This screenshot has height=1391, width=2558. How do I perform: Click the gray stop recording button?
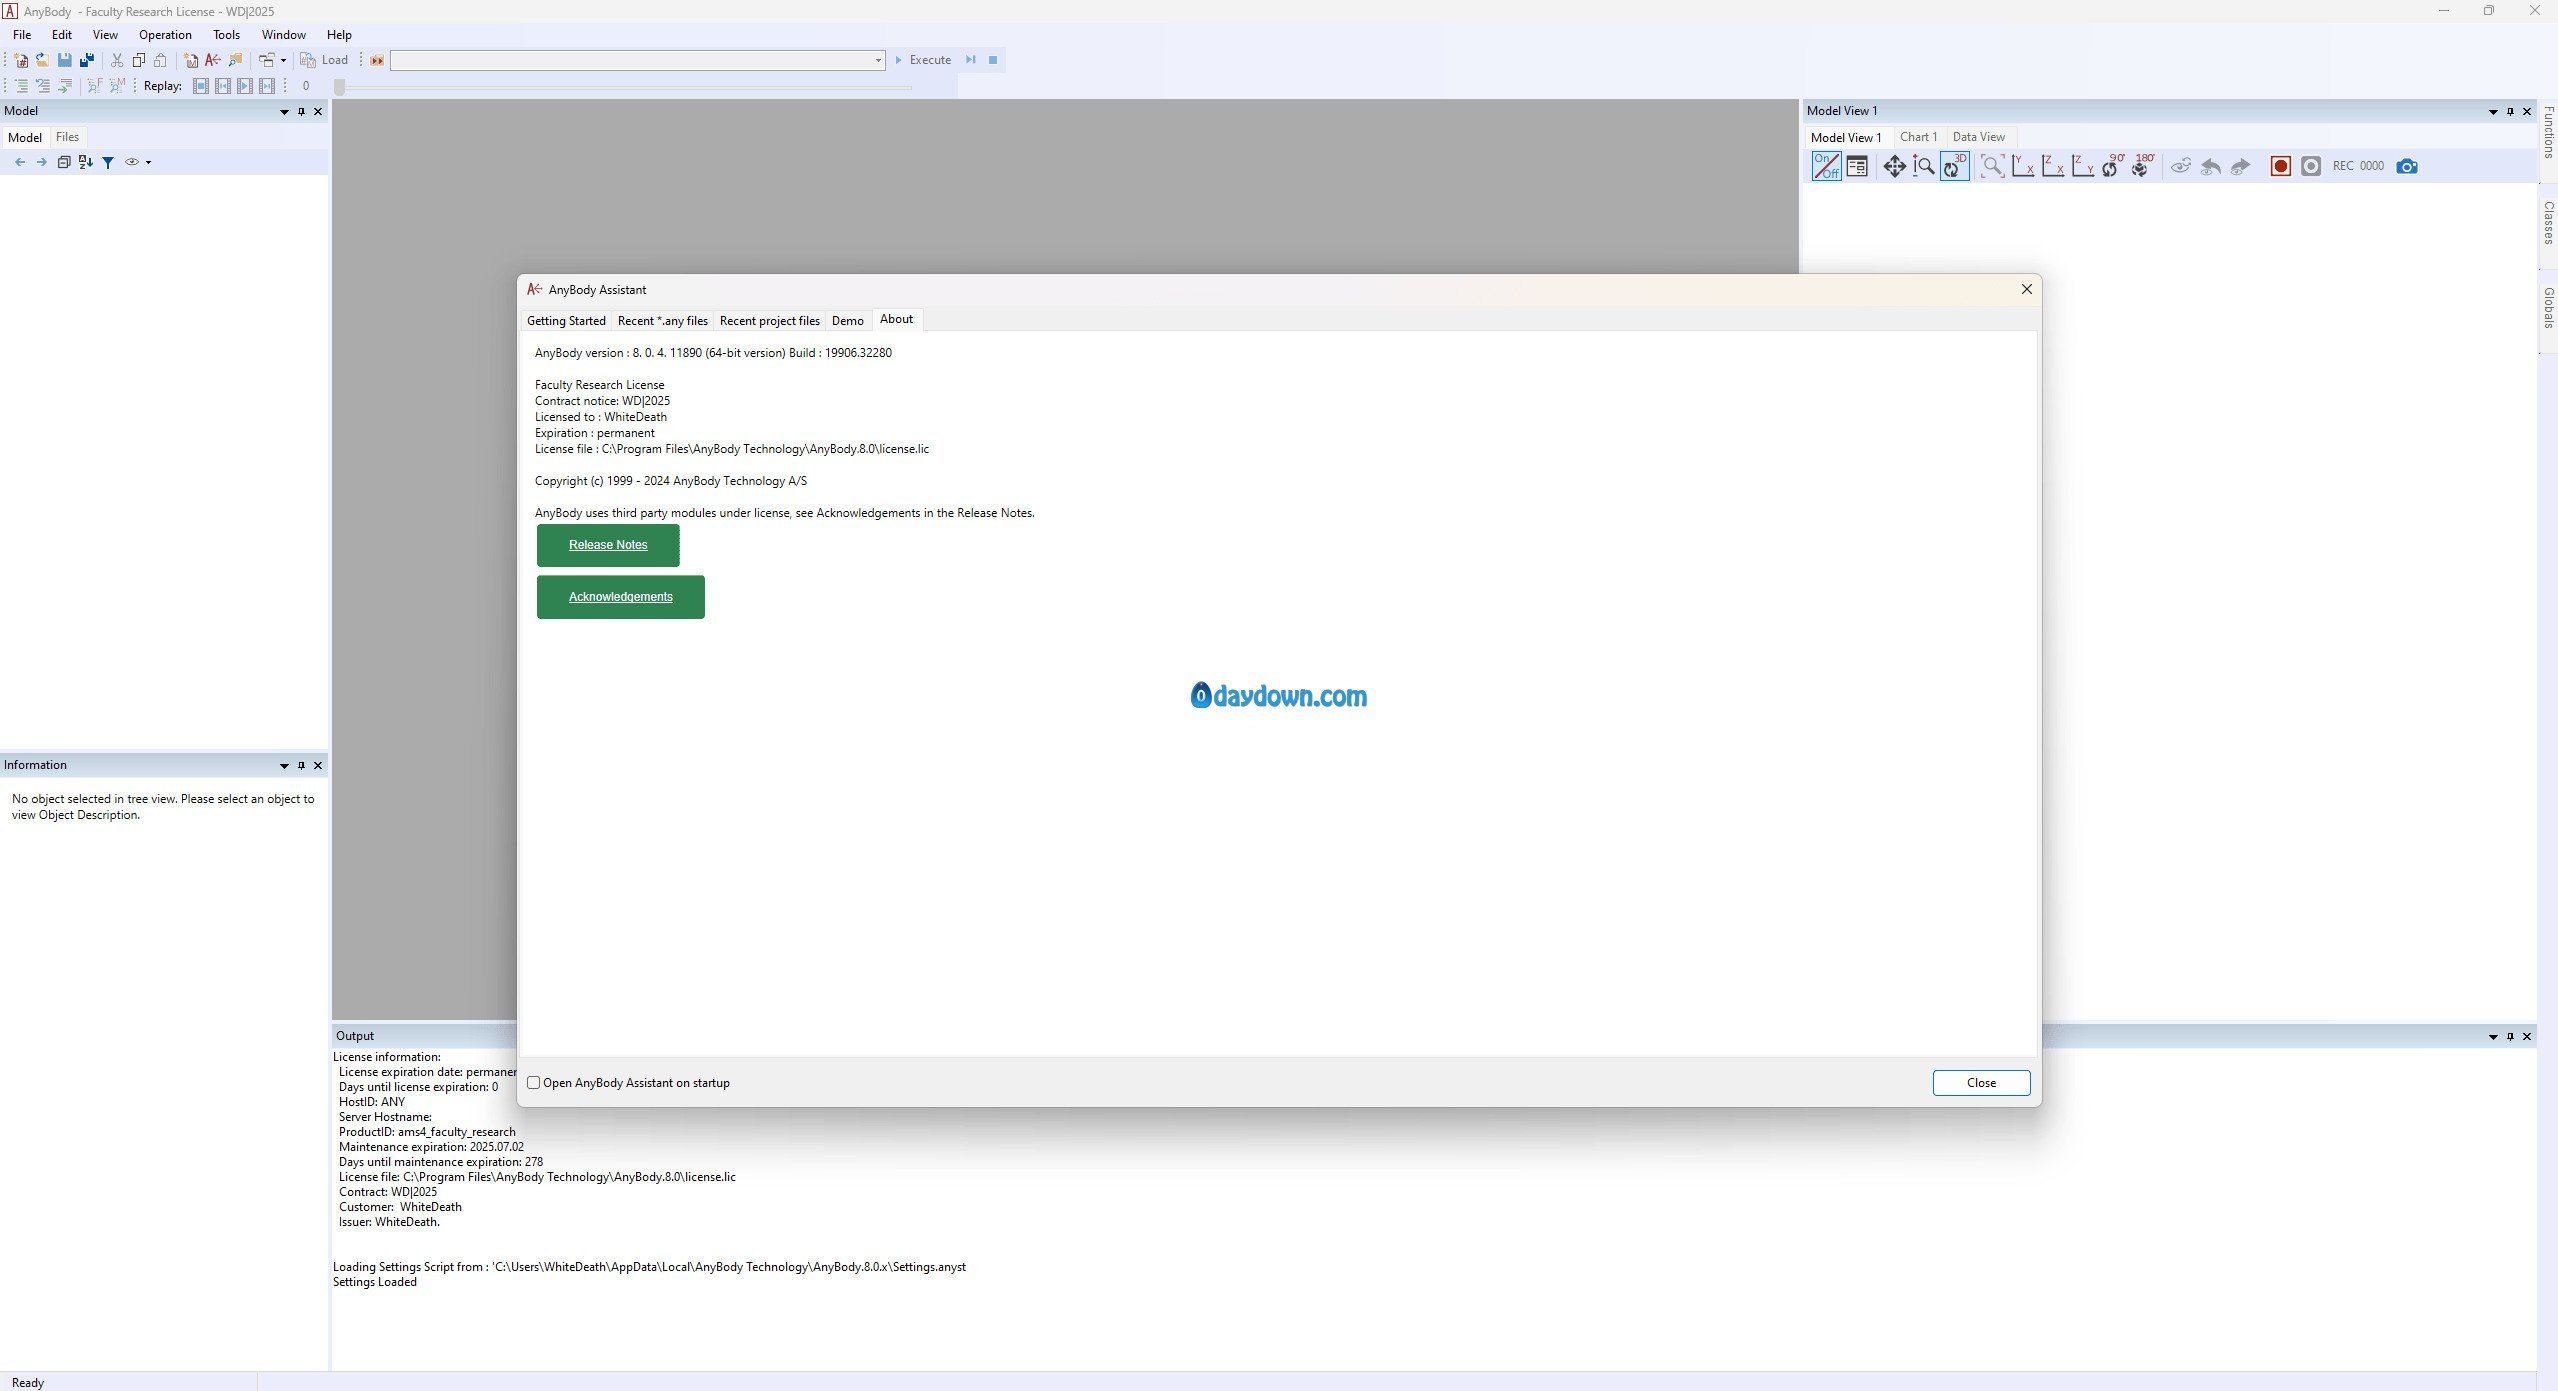tap(2311, 166)
